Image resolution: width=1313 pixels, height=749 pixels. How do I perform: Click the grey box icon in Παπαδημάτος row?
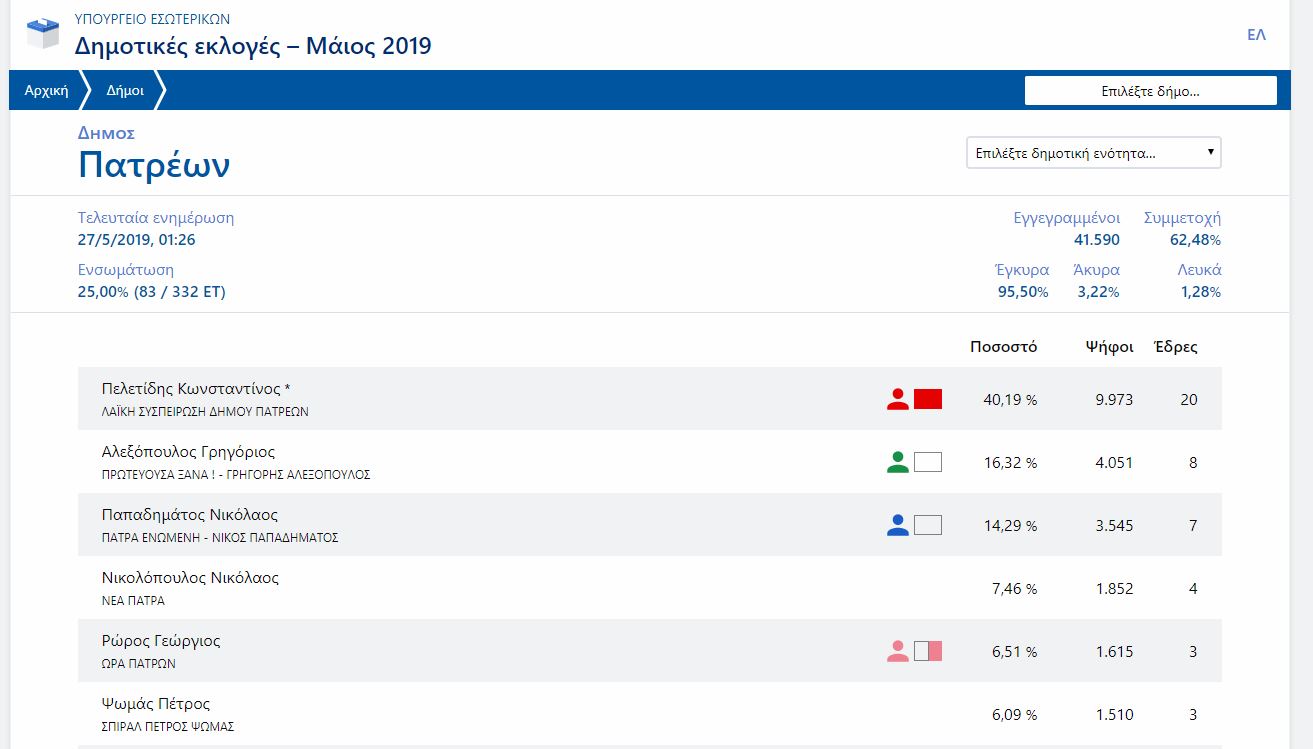click(x=928, y=525)
